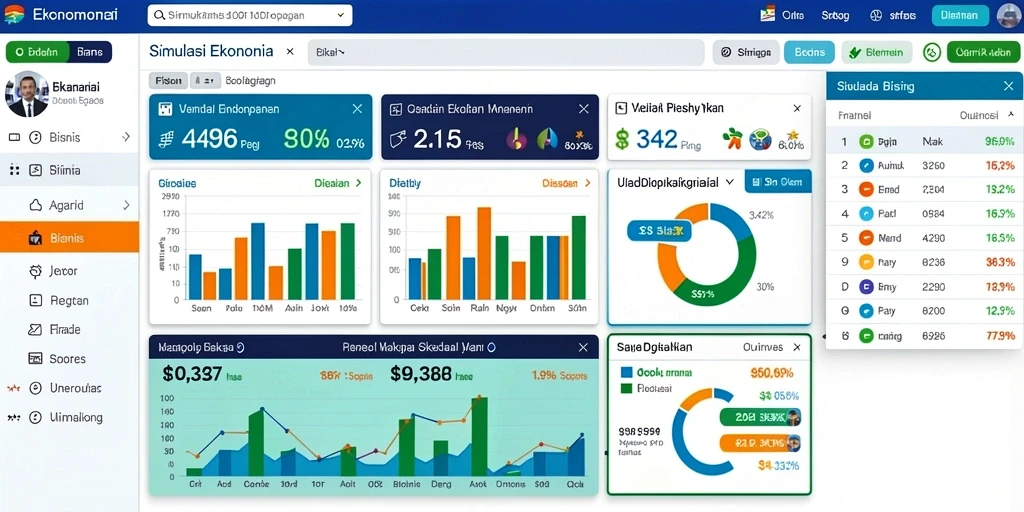Screen dimensions: 1024x512
Task: Click the green circular icon beside Oamrik button
Action: 933,52
